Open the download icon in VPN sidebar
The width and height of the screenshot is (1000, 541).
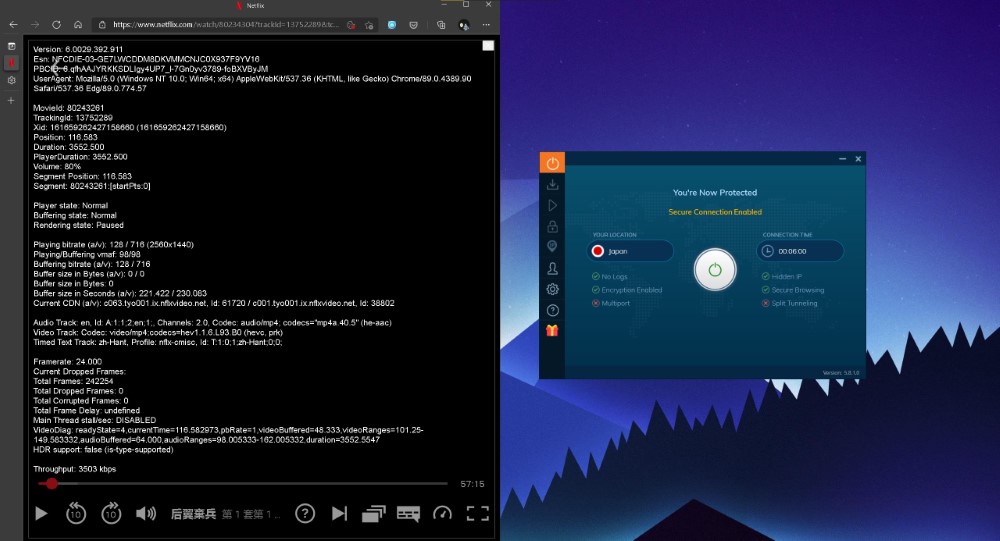click(x=552, y=184)
